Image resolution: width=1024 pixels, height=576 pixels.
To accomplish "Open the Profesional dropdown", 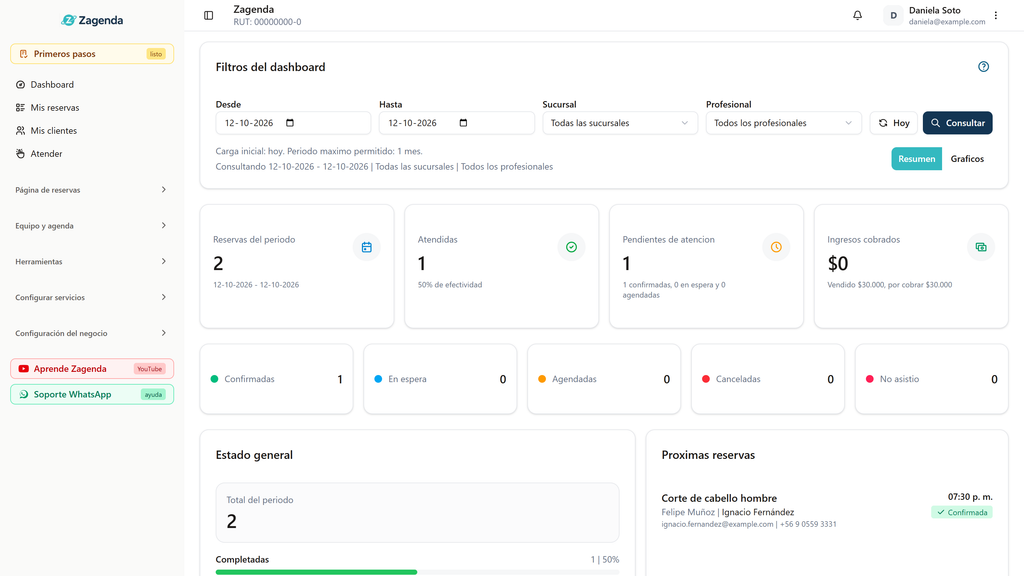I will pyautogui.click(x=783, y=123).
